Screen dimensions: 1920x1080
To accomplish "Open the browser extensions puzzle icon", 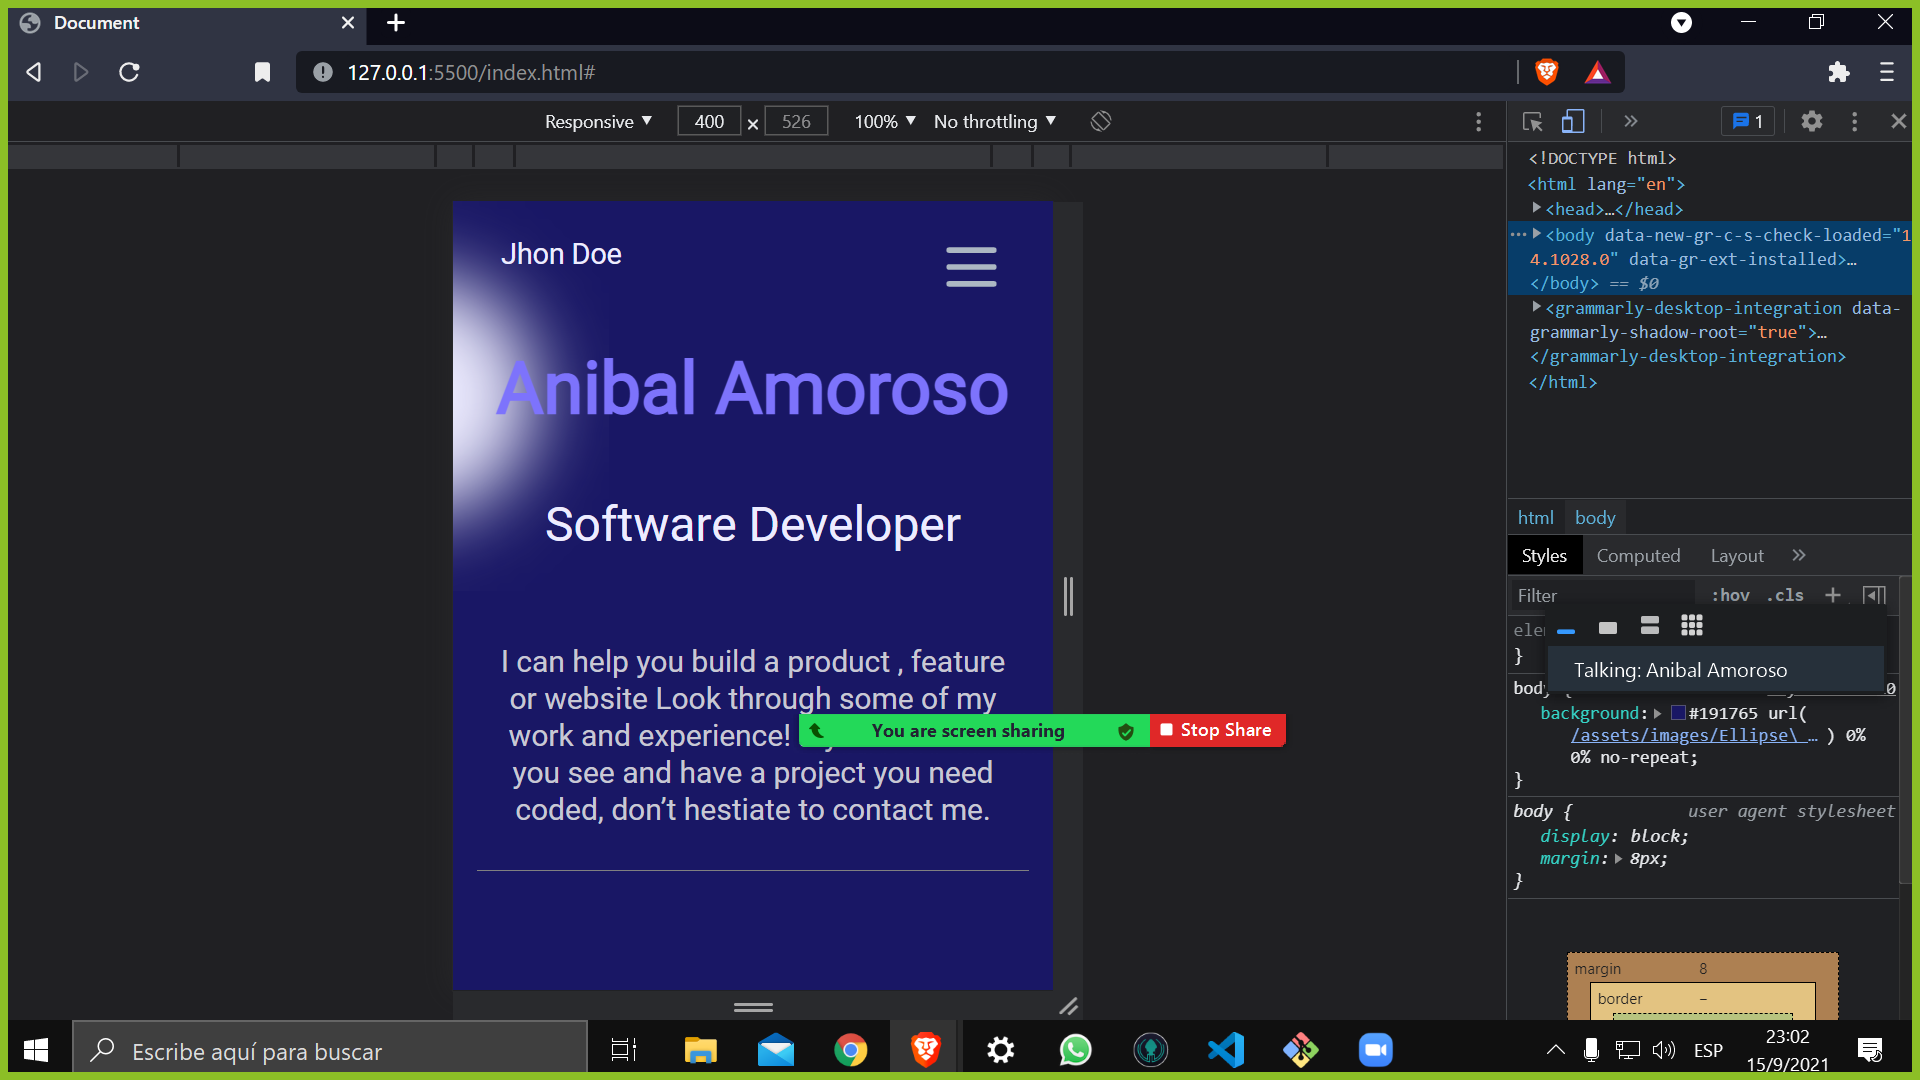I will [1838, 72].
